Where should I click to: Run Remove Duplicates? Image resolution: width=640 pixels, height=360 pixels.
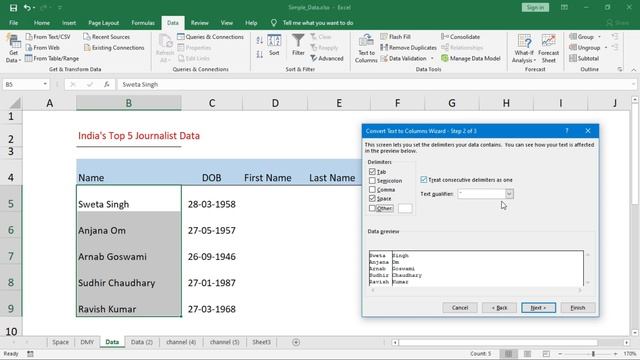(409, 48)
